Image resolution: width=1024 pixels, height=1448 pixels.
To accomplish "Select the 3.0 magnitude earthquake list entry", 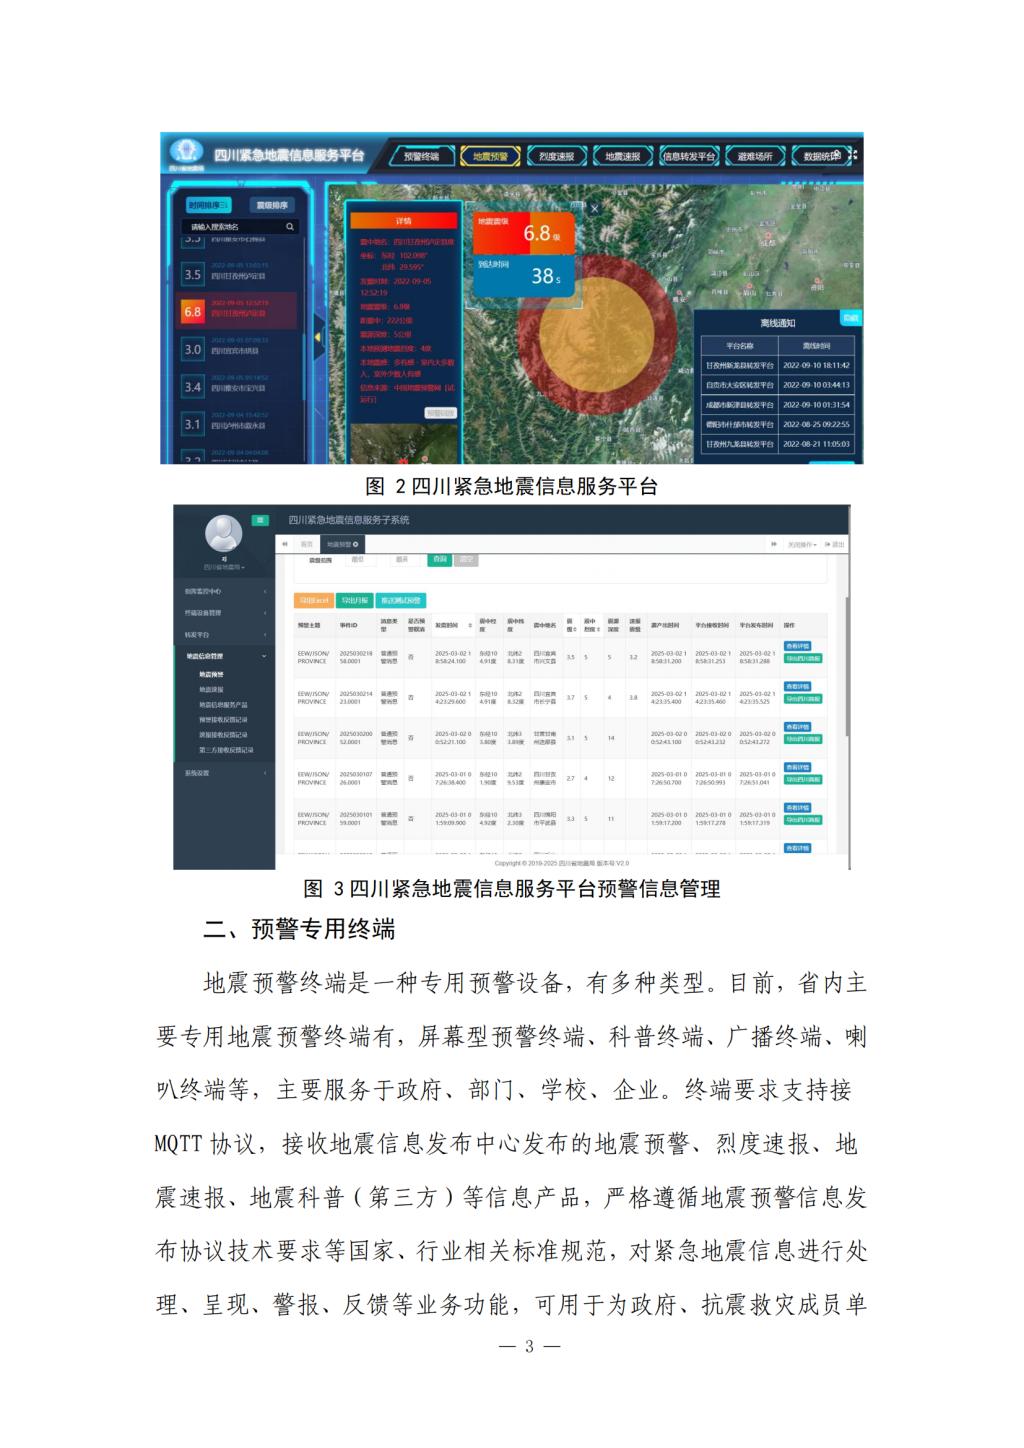I will (238, 349).
